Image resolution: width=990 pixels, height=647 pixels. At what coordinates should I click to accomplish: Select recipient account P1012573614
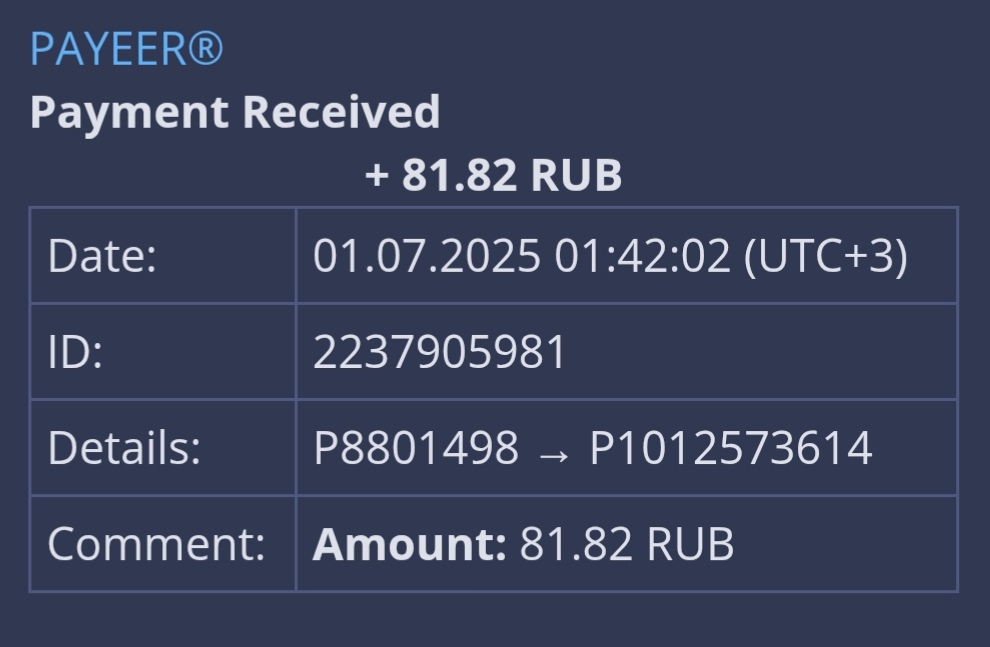point(731,448)
